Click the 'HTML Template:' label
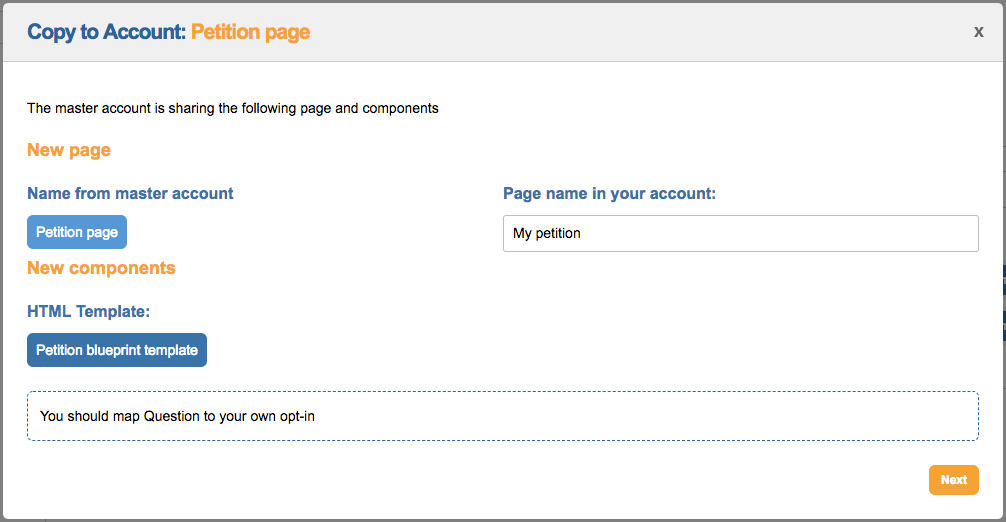 tap(88, 312)
